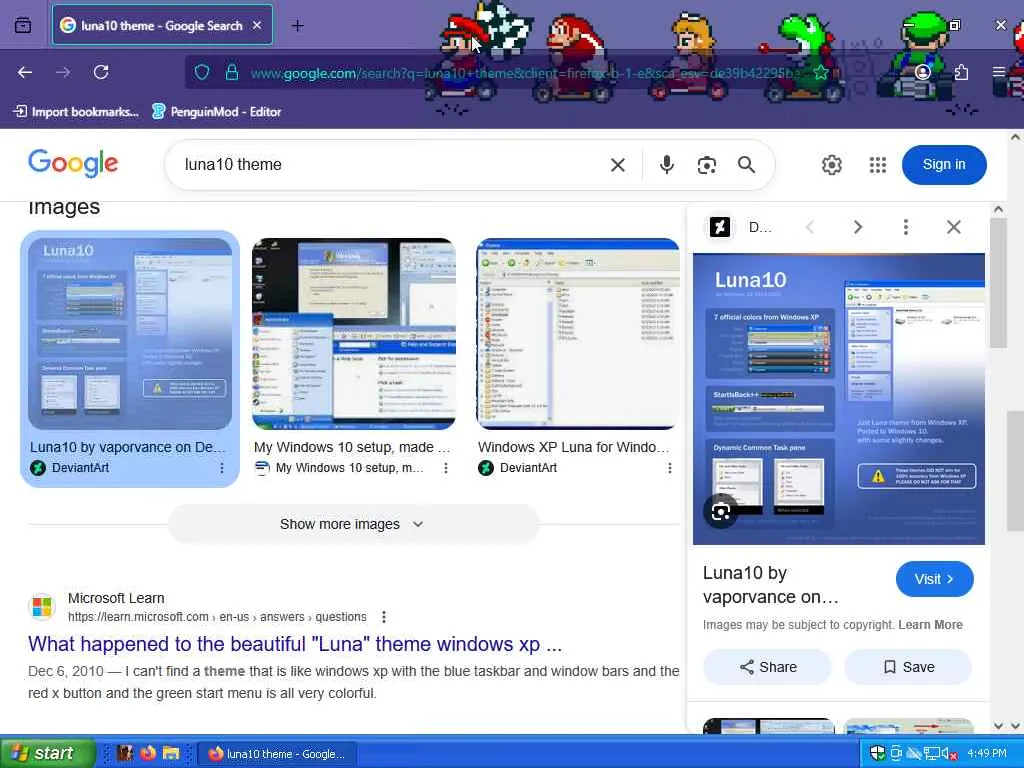Open options for Luna10 by vaporvance result
Image resolution: width=1024 pixels, height=768 pixels.
pos(222,468)
